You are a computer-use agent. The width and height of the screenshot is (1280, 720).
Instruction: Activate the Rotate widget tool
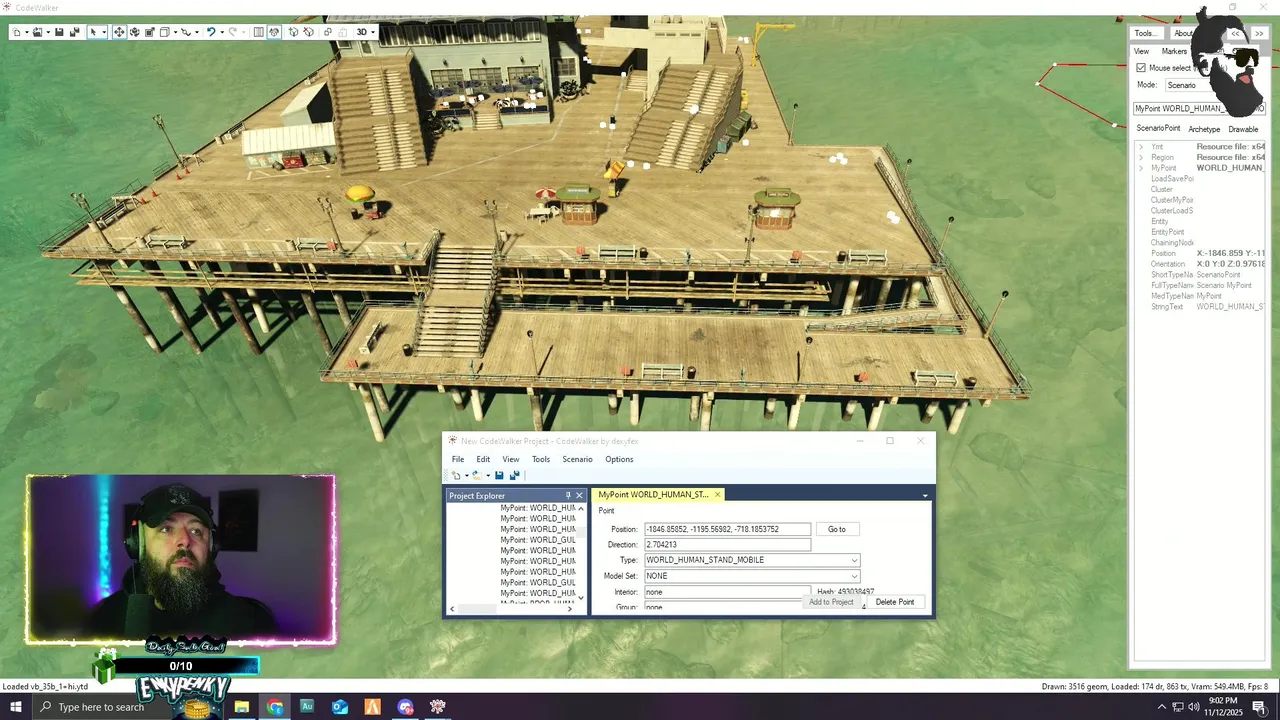135,32
